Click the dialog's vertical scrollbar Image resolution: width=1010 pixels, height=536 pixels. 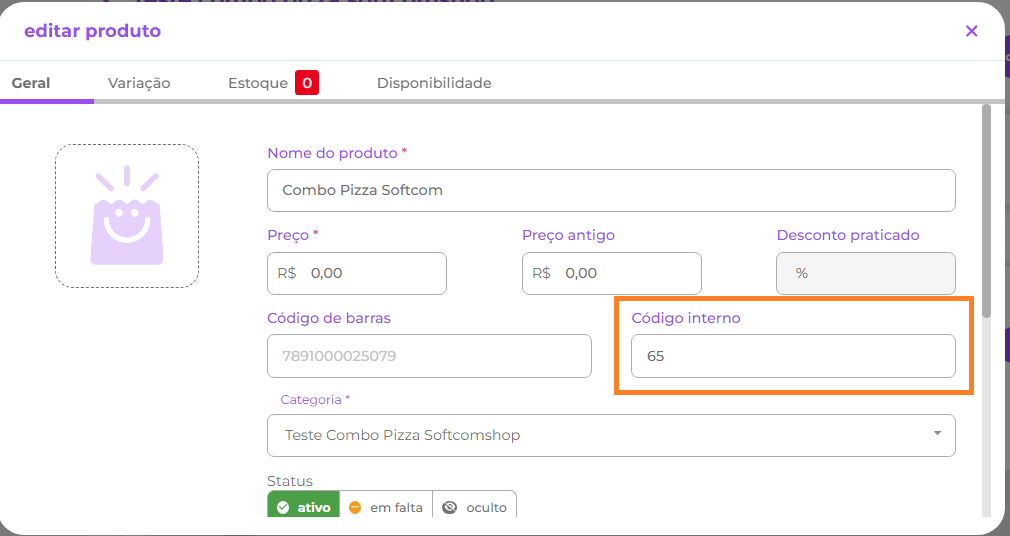tap(986, 210)
